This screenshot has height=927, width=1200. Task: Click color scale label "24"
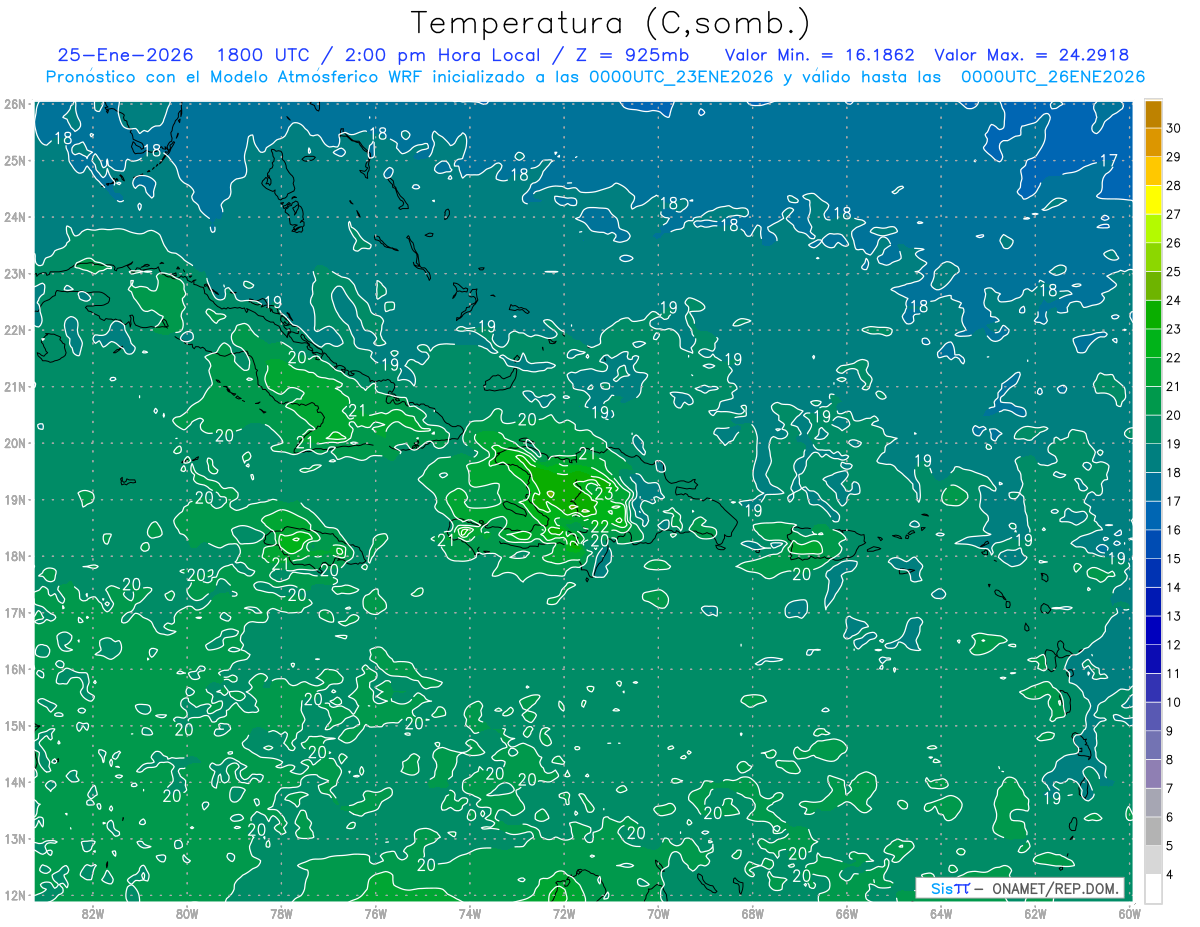pyautogui.click(x=1174, y=300)
